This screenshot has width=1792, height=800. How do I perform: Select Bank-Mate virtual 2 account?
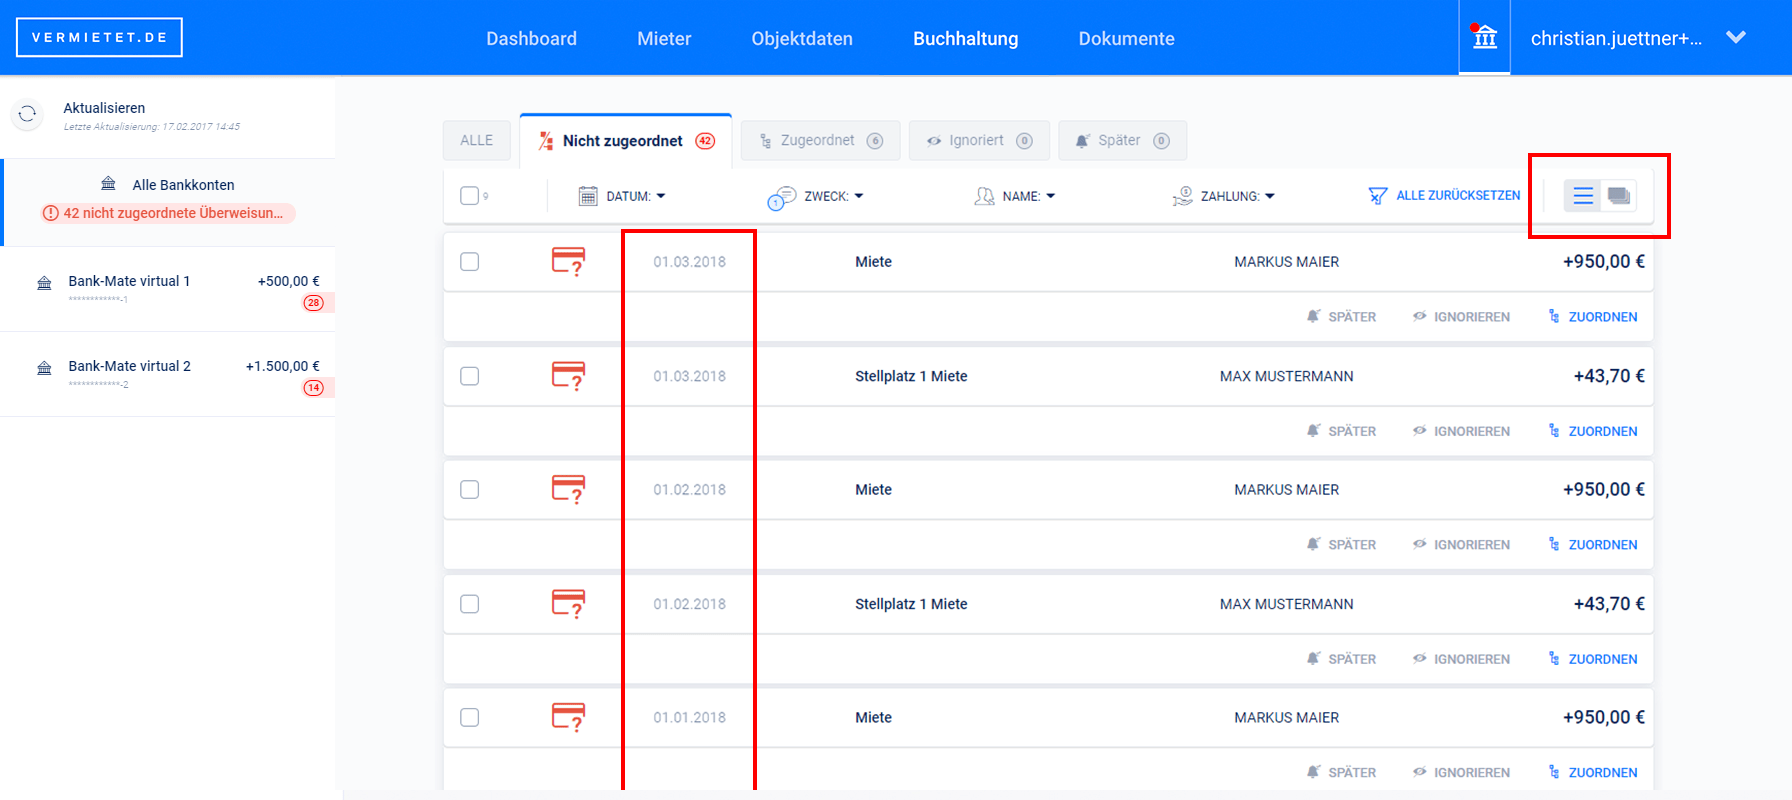point(168,374)
